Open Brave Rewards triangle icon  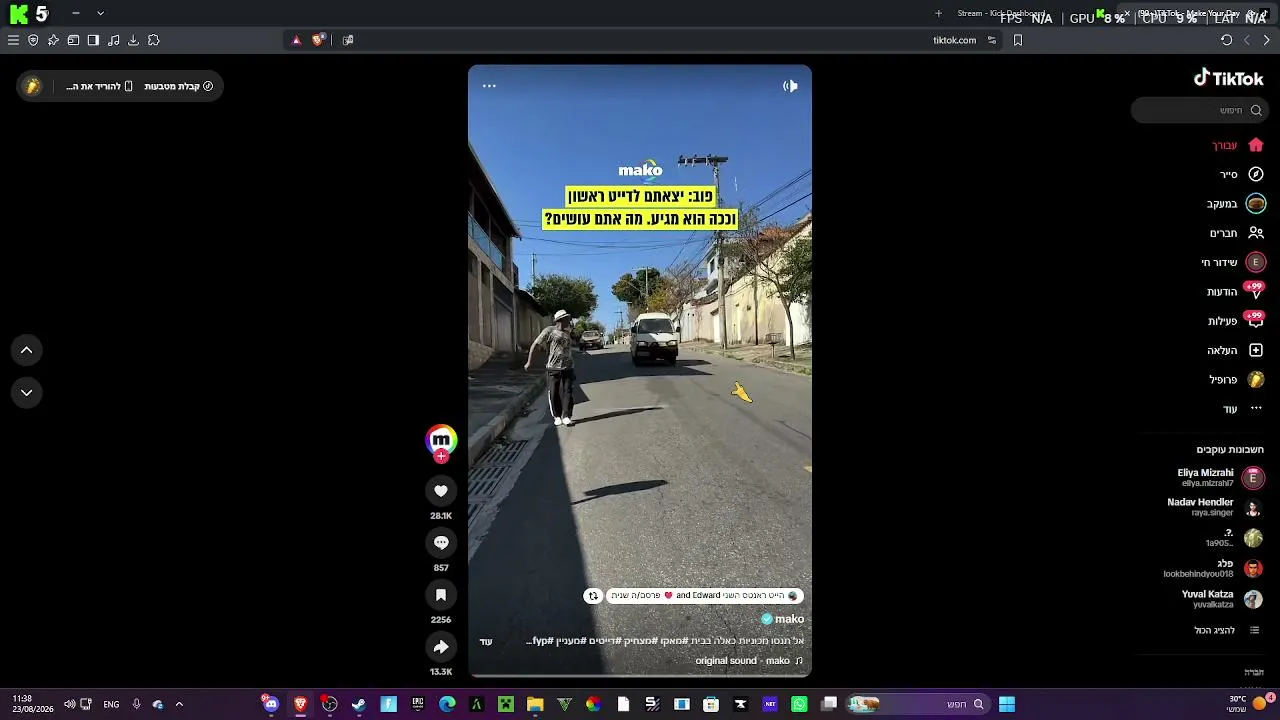[x=296, y=40]
